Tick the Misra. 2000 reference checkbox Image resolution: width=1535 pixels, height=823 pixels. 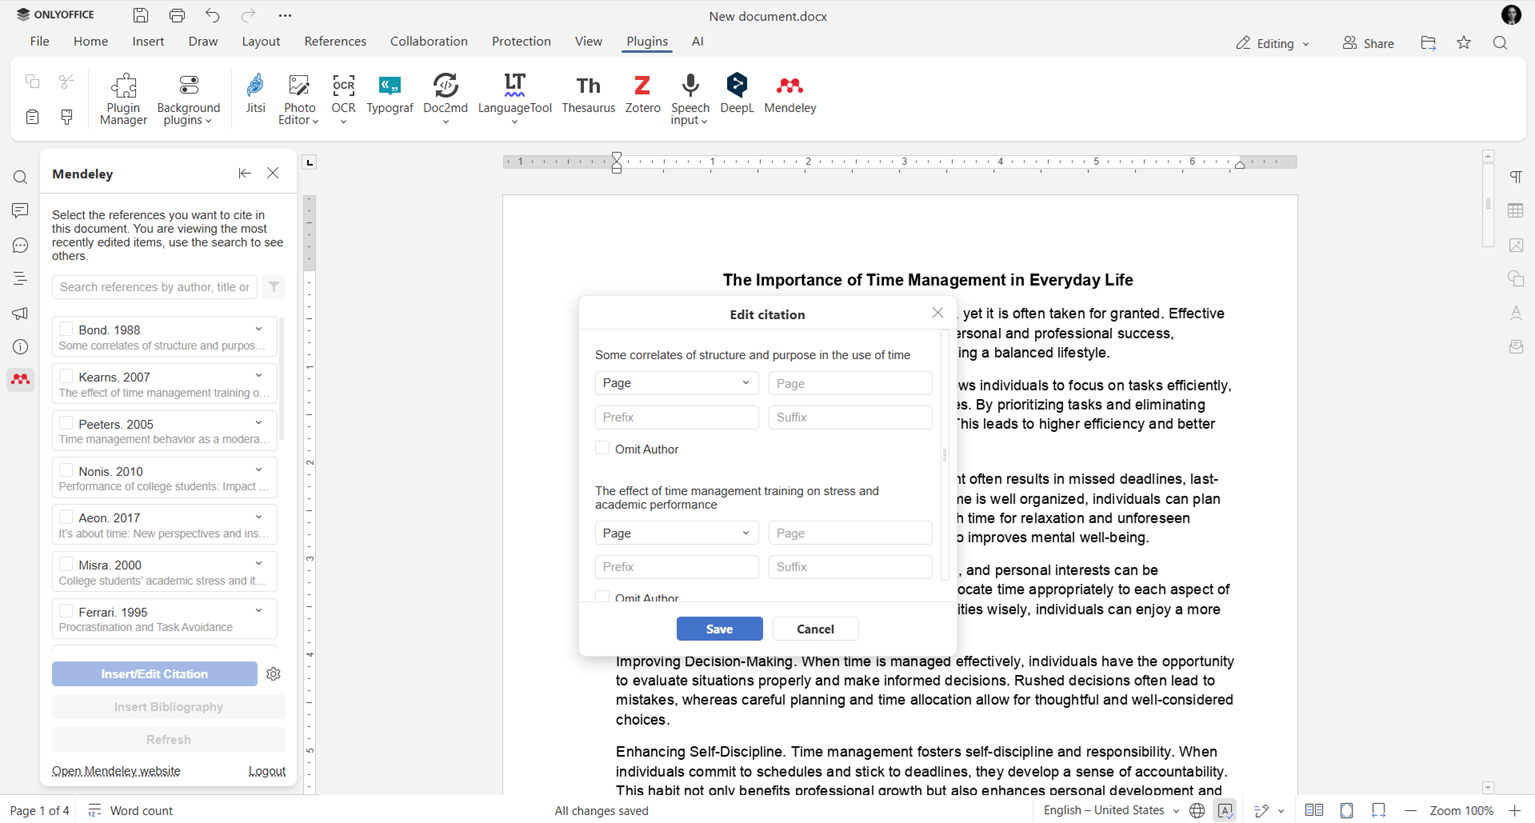(x=66, y=564)
